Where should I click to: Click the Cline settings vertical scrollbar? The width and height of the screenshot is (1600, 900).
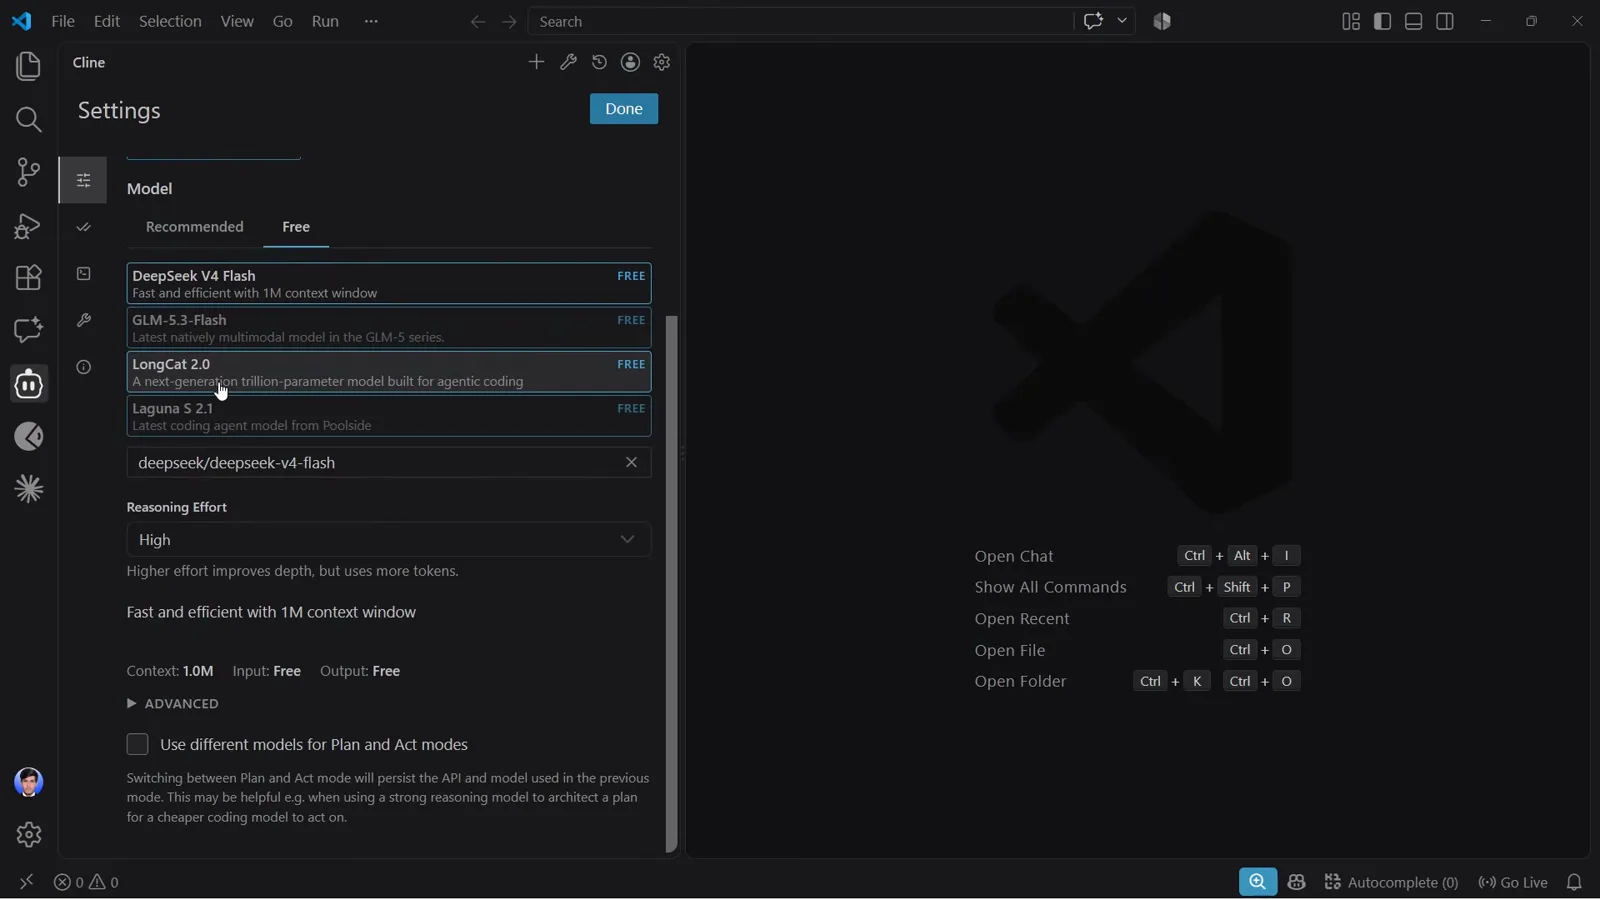pos(672,584)
